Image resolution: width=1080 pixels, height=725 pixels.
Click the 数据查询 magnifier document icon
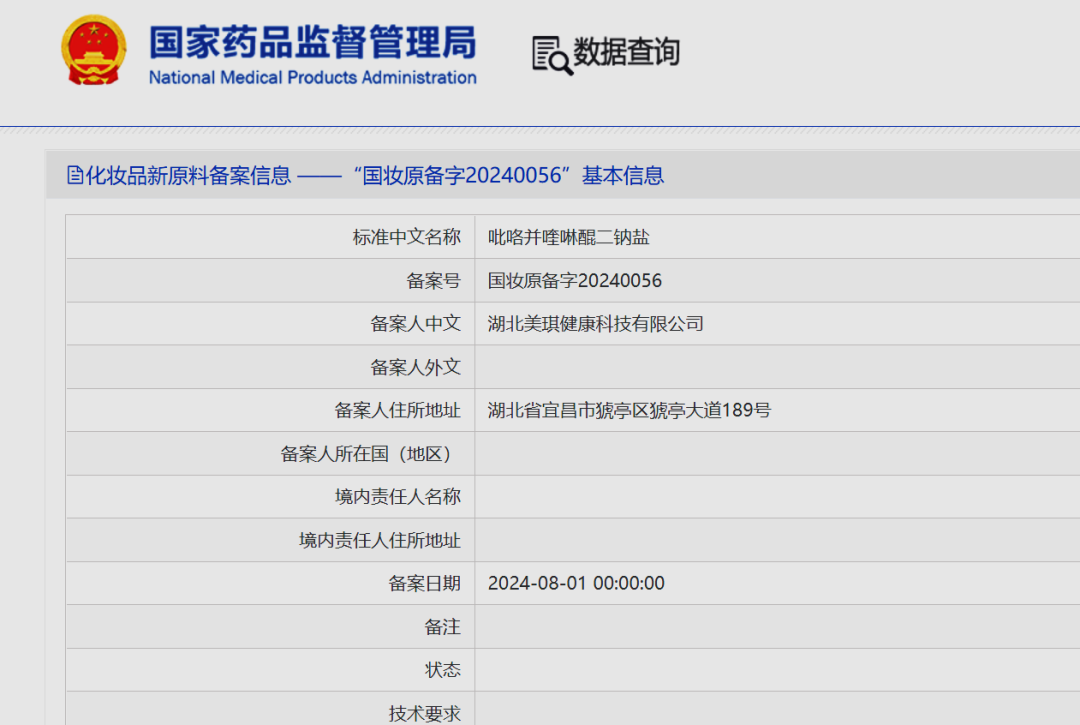pos(552,54)
